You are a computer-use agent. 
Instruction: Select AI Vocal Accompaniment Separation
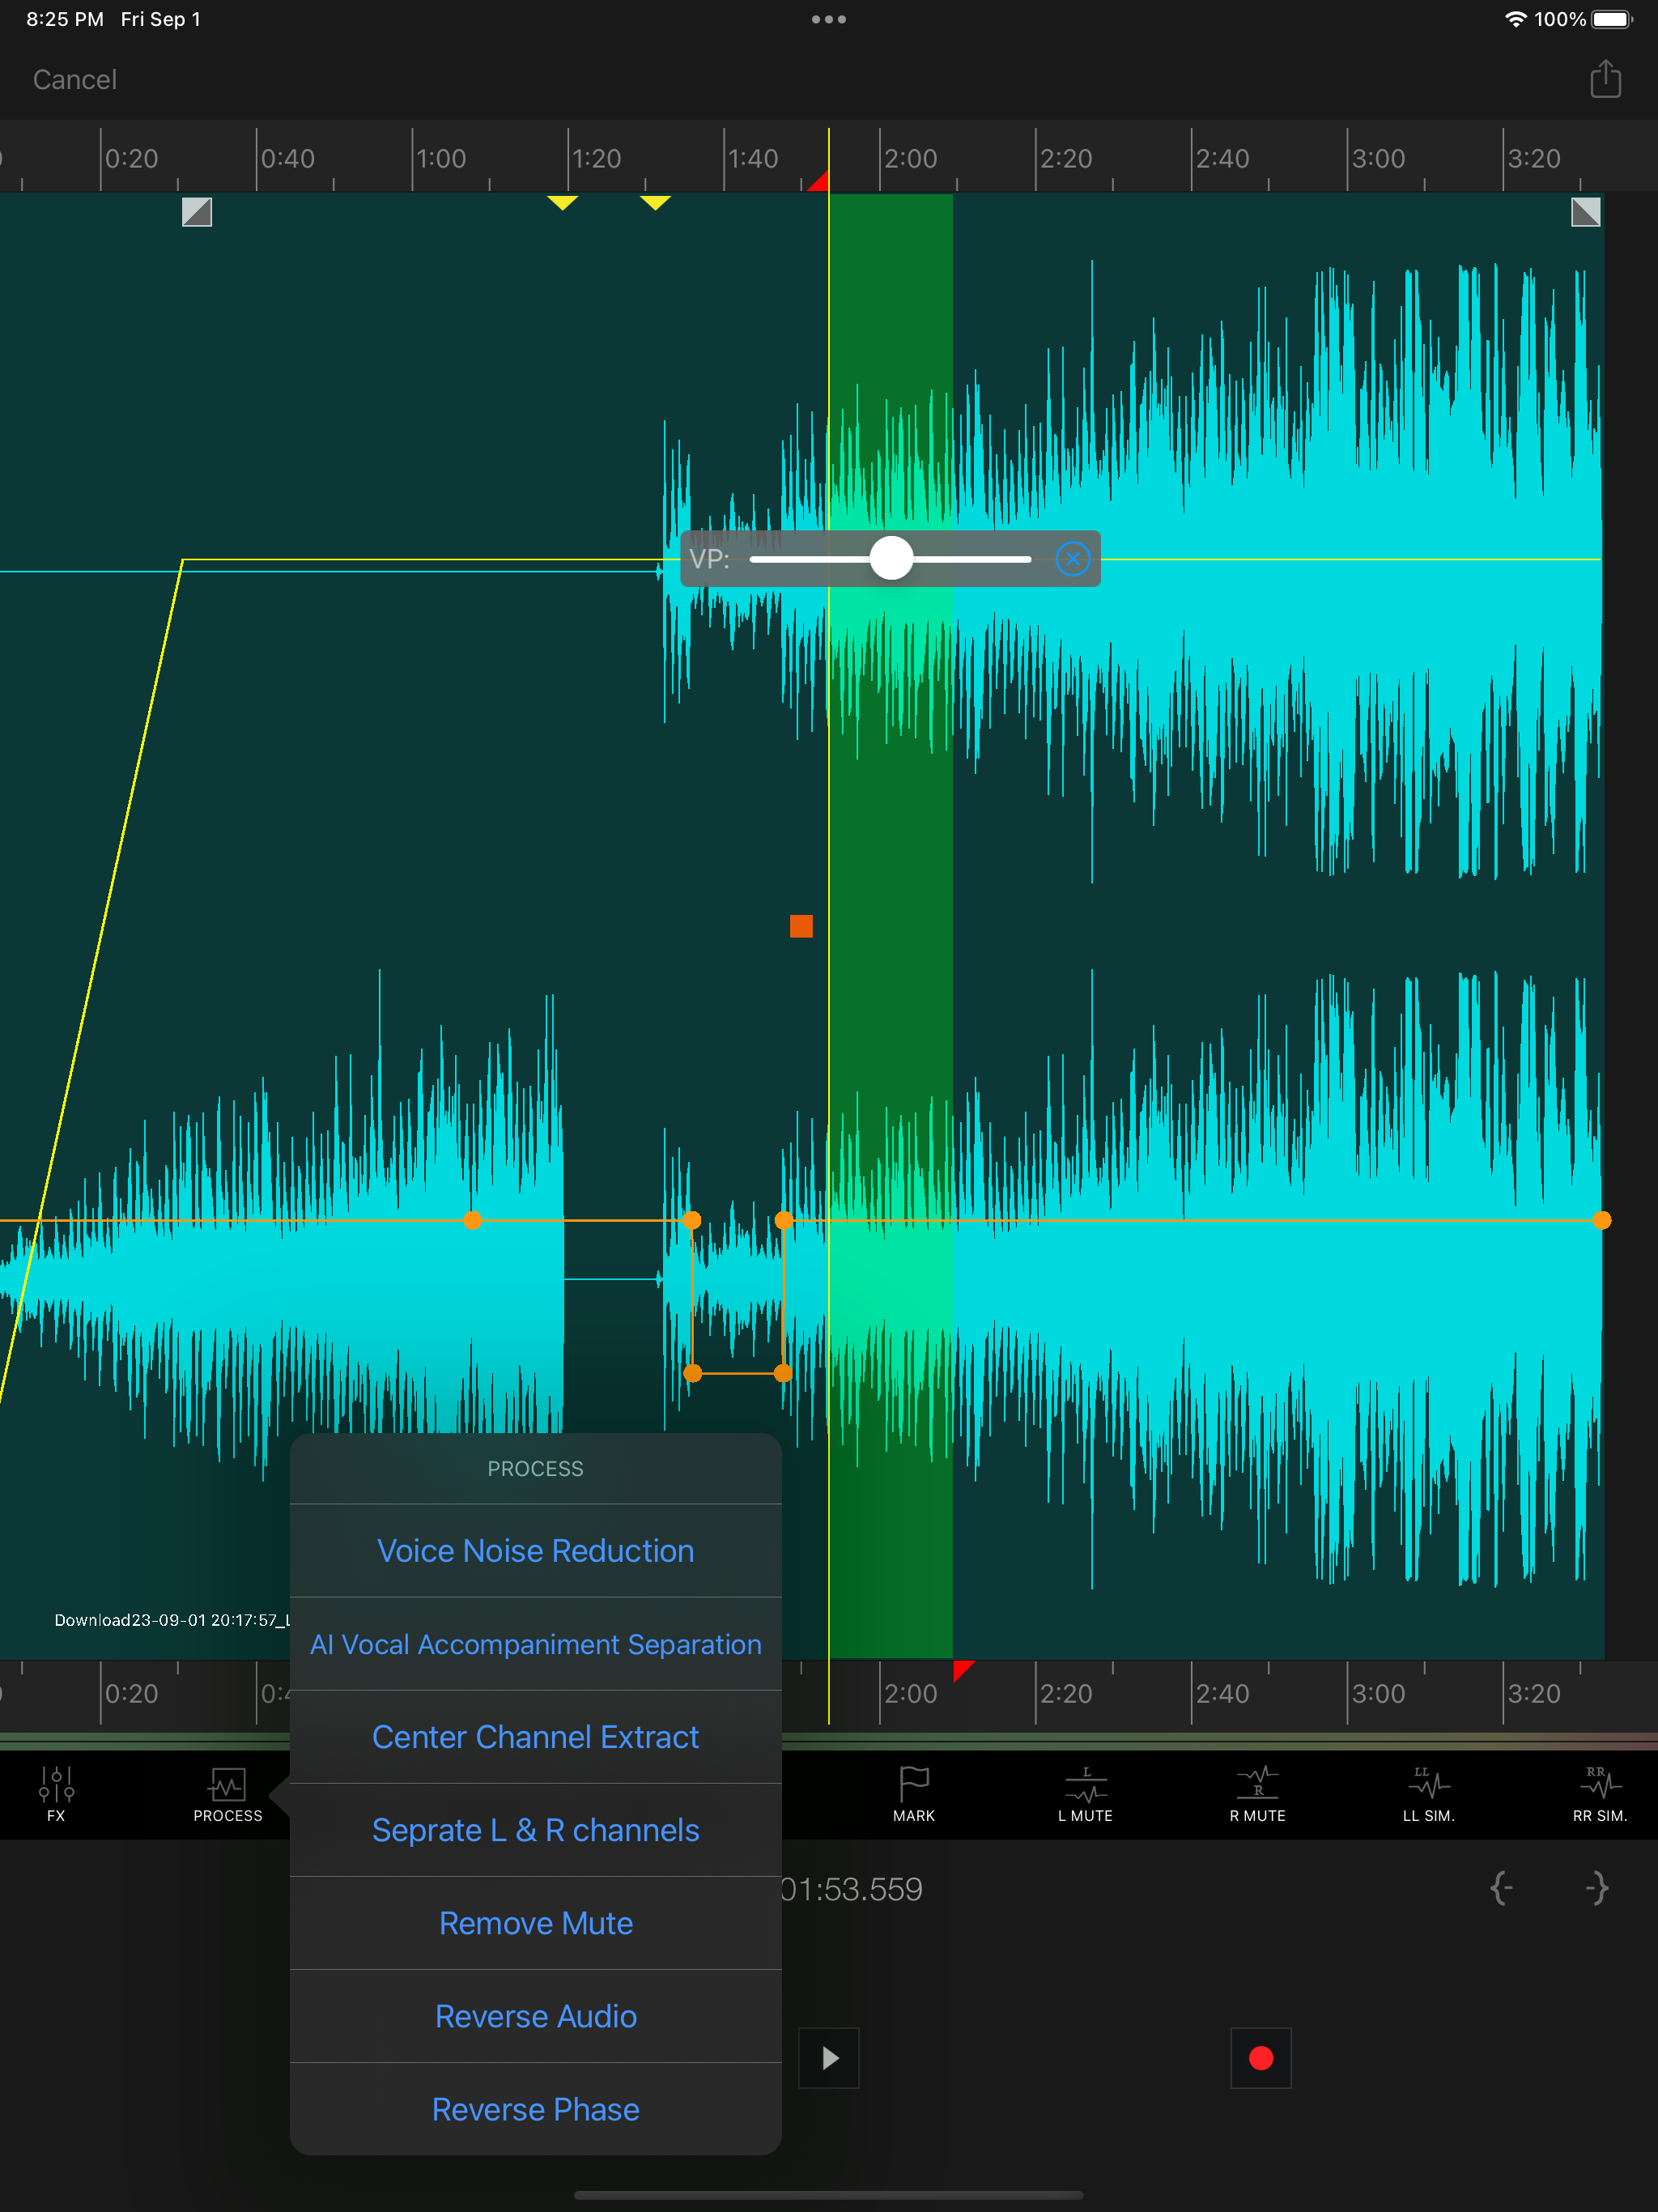tap(536, 1643)
